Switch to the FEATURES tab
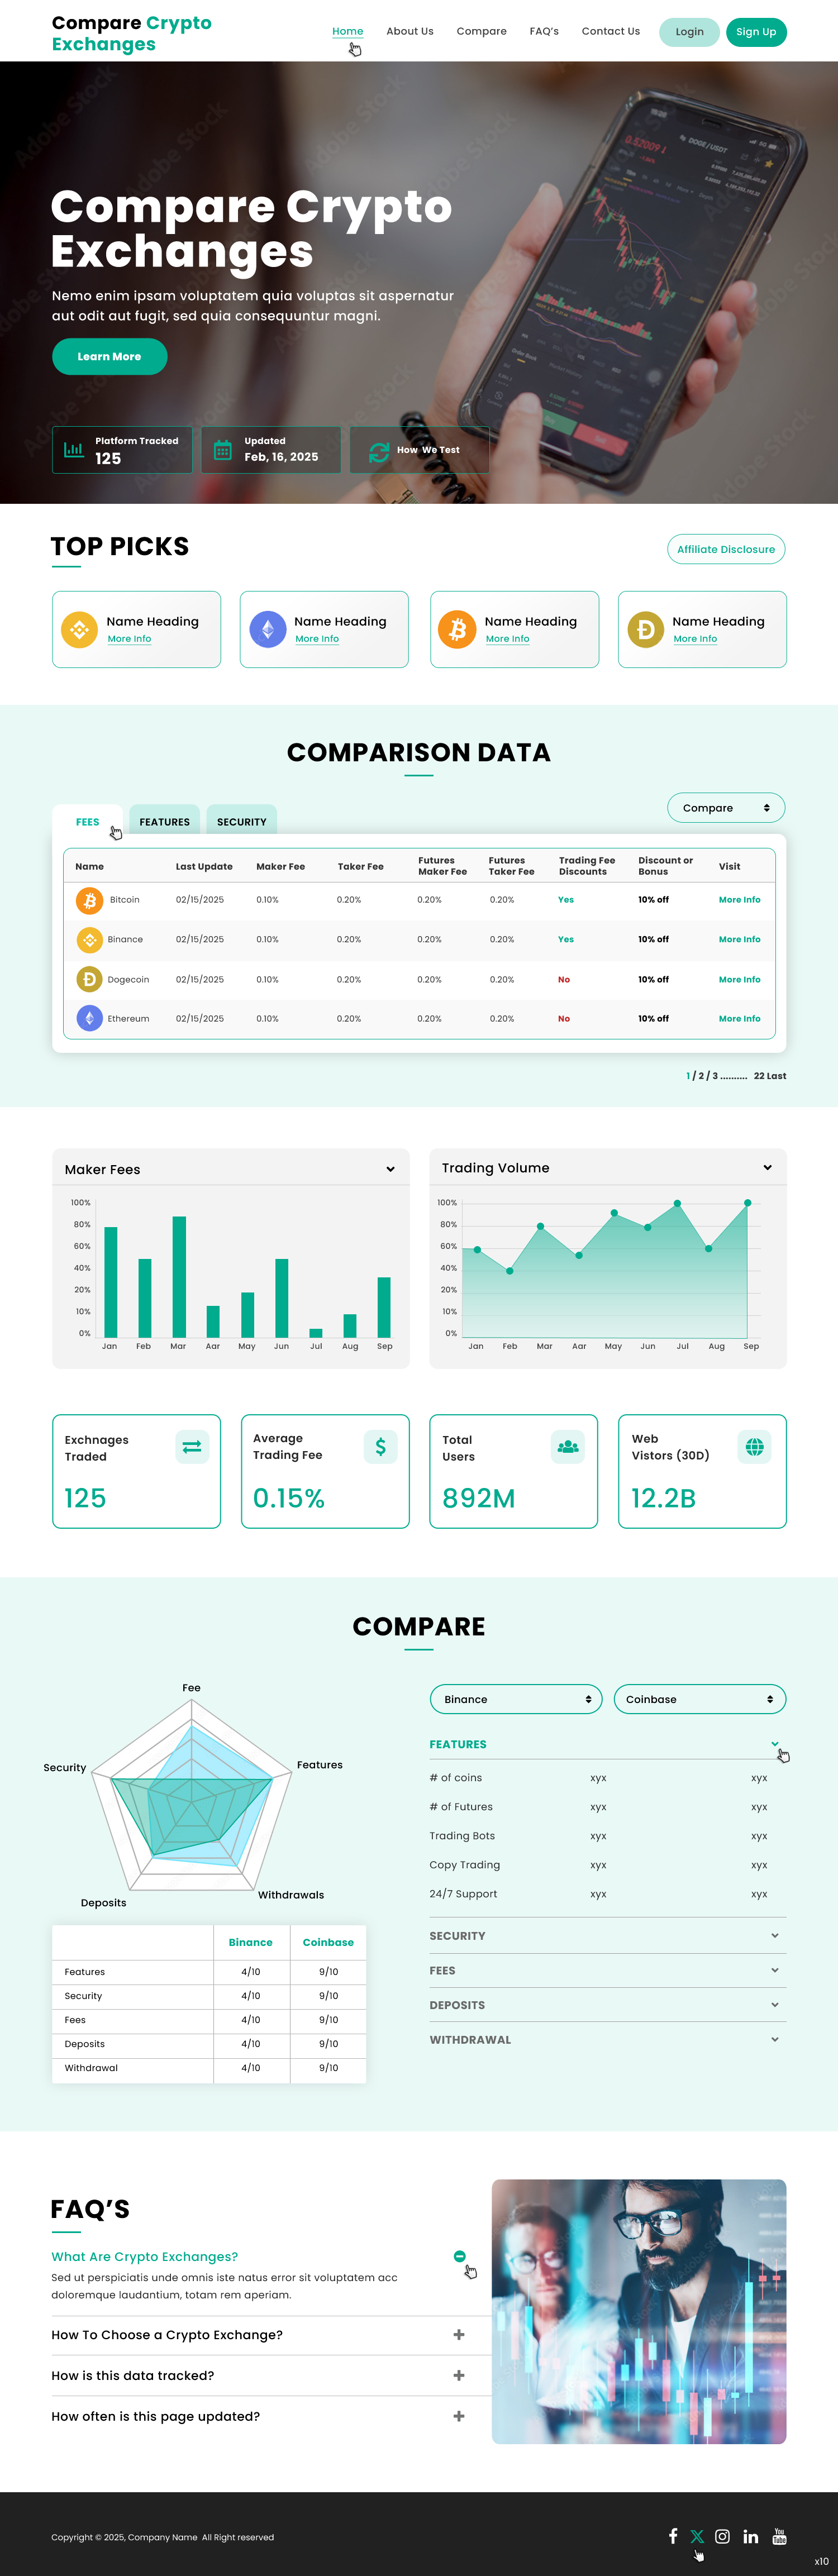838x2576 pixels. [165, 821]
